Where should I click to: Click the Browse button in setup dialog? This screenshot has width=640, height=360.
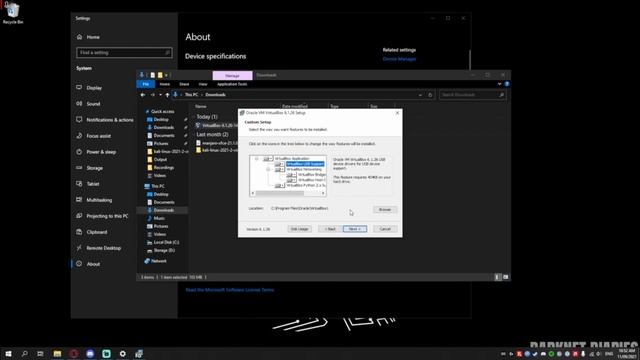(x=384, y=209)
